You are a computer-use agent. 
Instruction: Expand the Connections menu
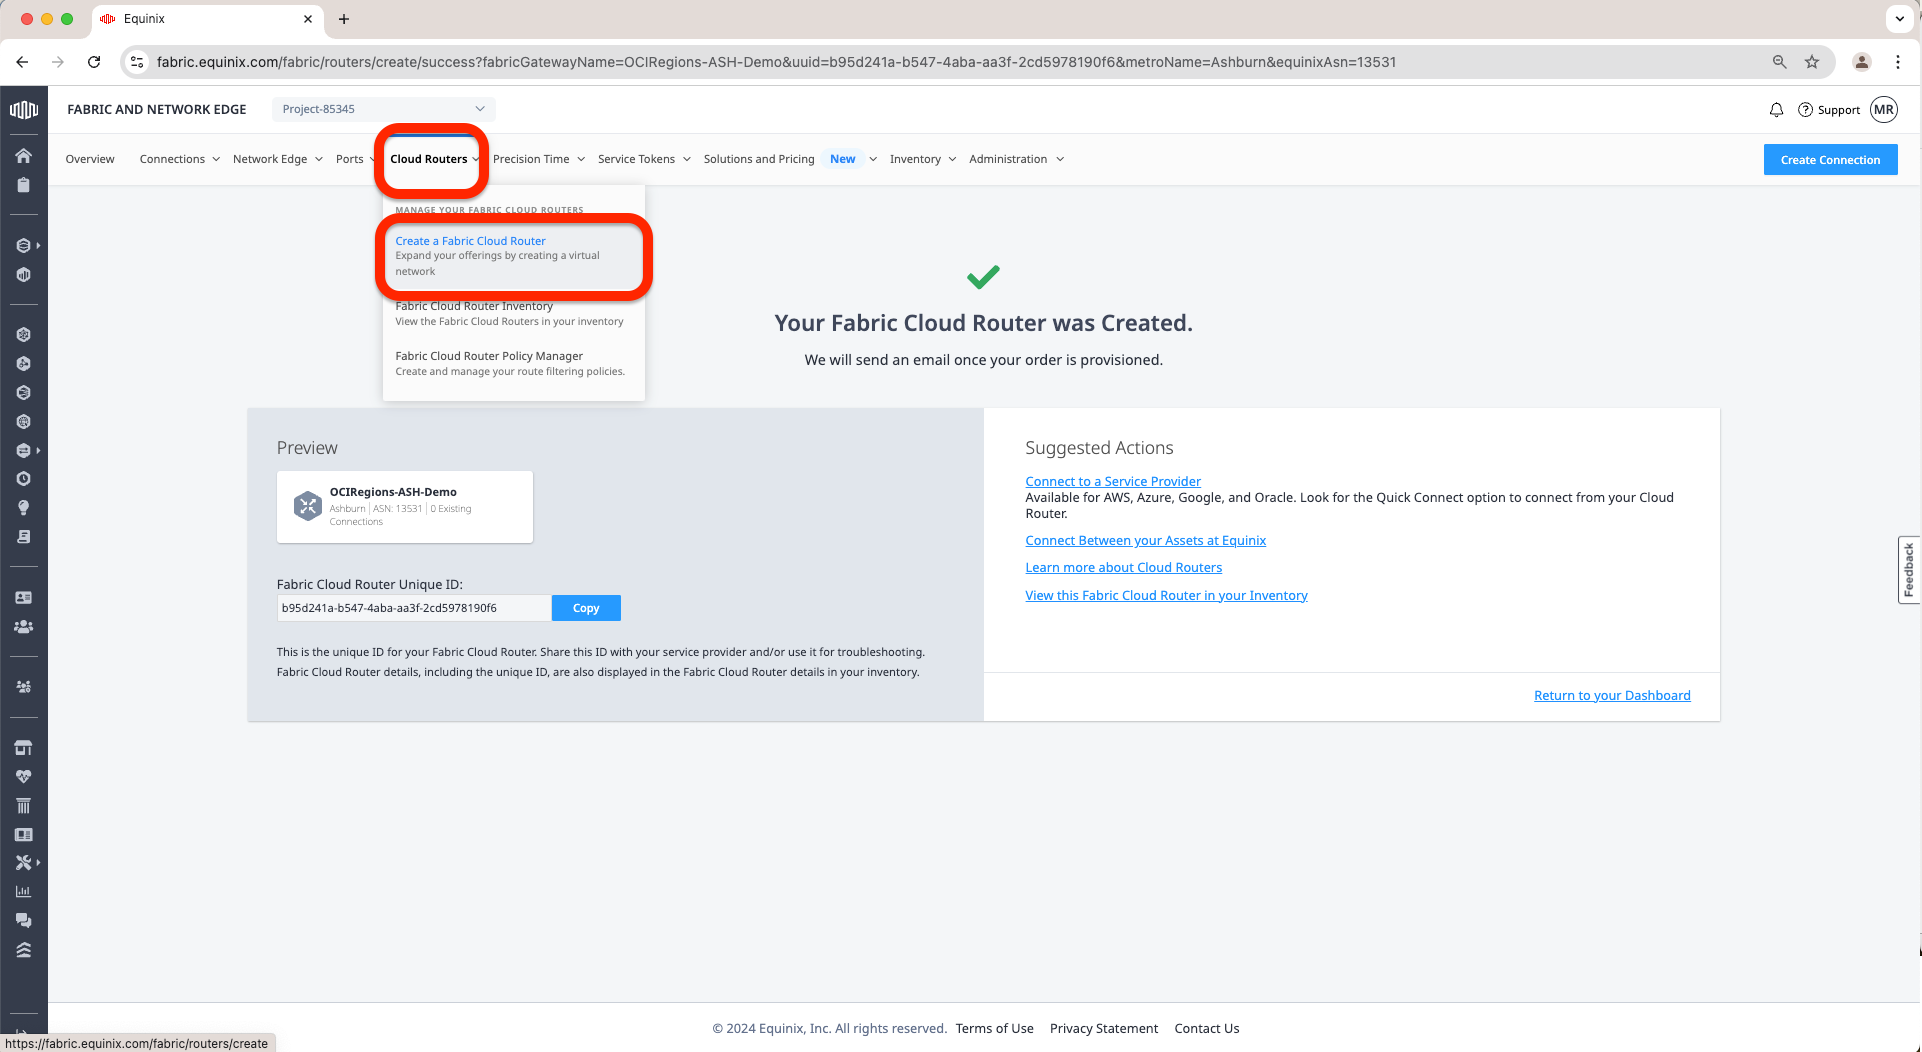click(x=180, y=159)
